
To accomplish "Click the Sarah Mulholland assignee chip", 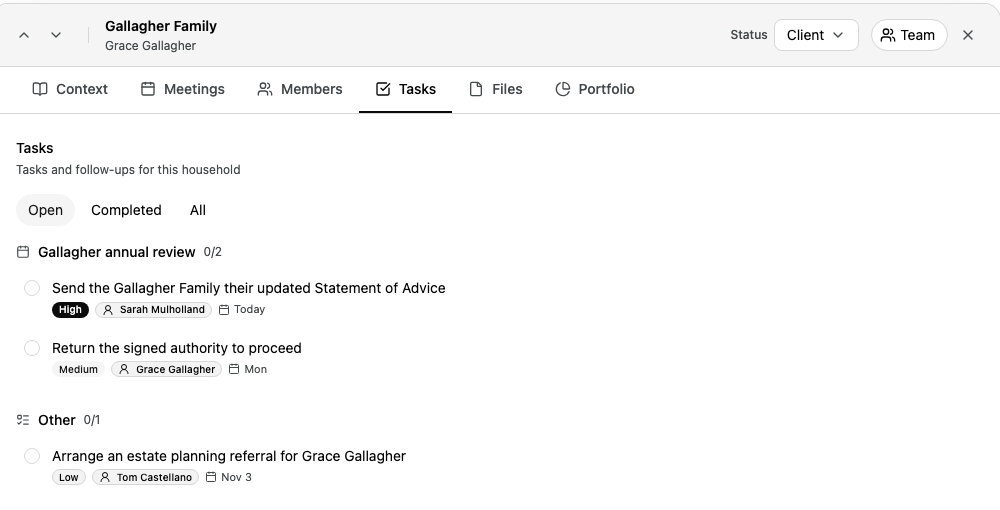I will [x=154, y=310].
